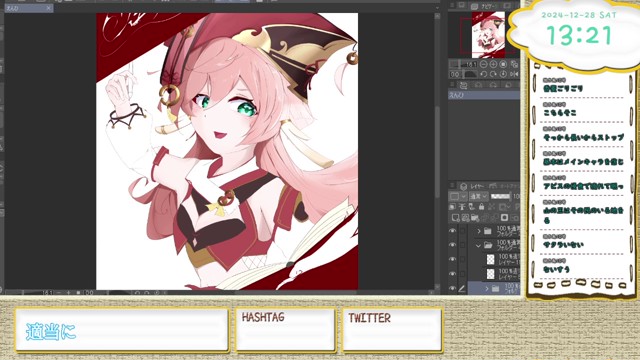Click the new raster layer icon
The height and width of the screenshot is (360, 640).
[x=456, y=218]
